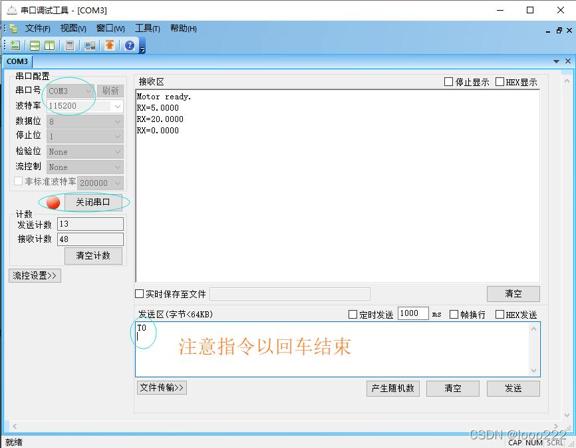Image resolution: width=576 pixels, height=448 pixels.
Task: Open the toolbar options overflow arrow
Action: (x=143, y=49)
